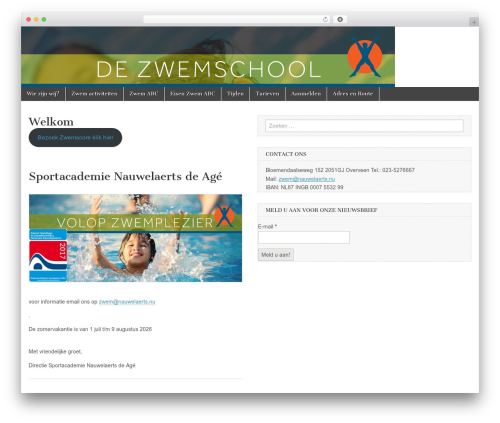Open 'Adres en Route' menu item
500x423 pixels.
tap(353, 94)
